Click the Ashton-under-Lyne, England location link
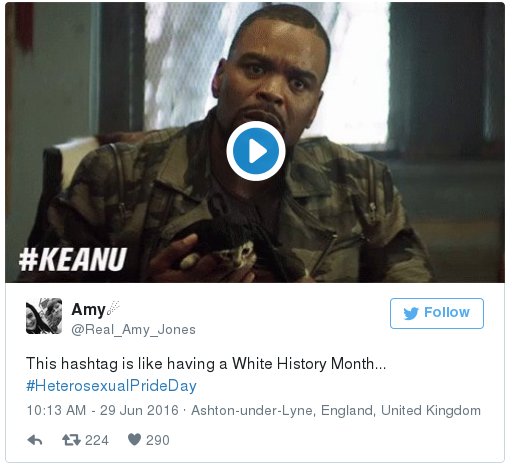The height and width of the screenshot is (471, 512). 336,410
